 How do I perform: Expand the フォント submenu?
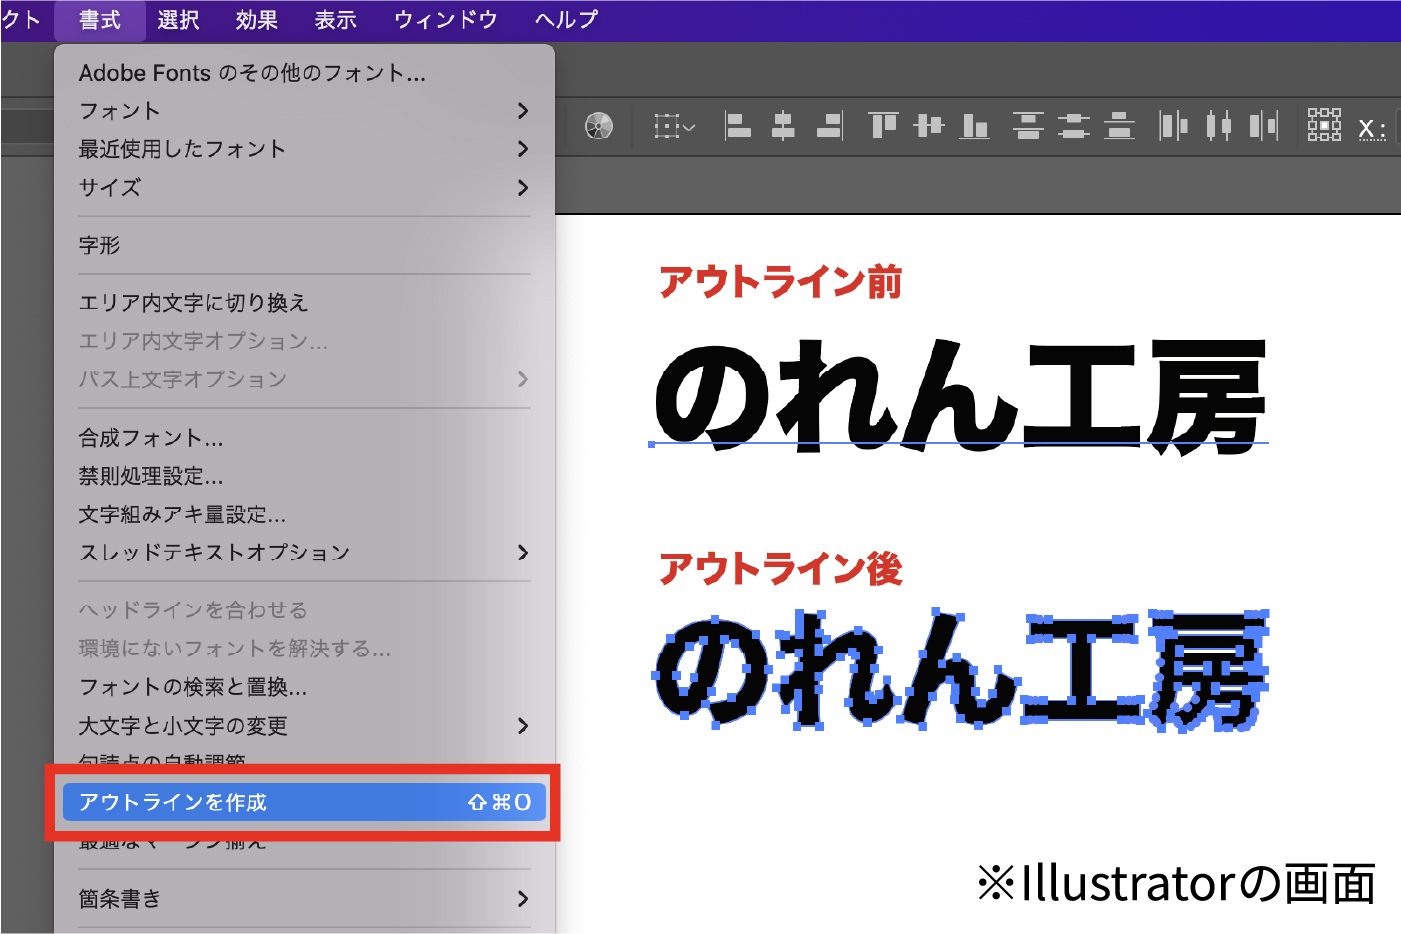pos(304,111)
